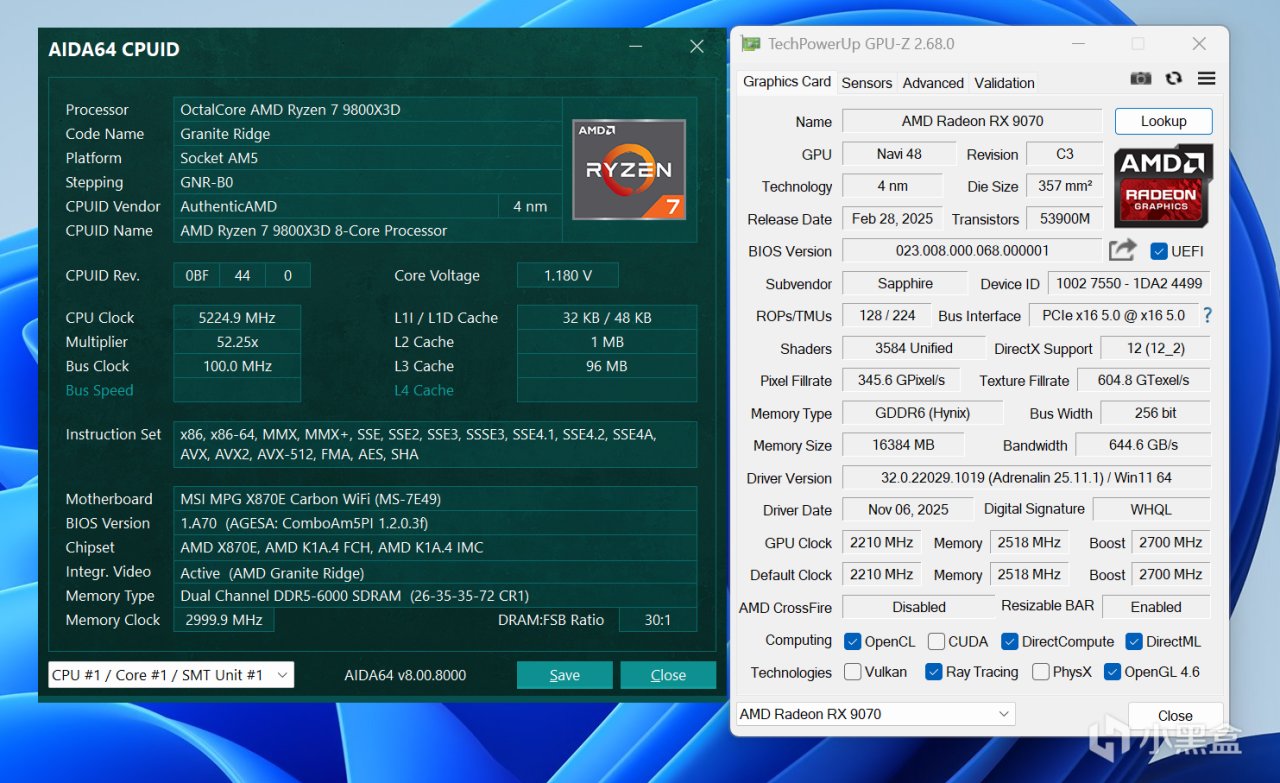The height and width of the screenshot is (783, 1280).
Task: Click the Bus Interface question mark
Action: pyautogui.click(x=1207, y=315)
